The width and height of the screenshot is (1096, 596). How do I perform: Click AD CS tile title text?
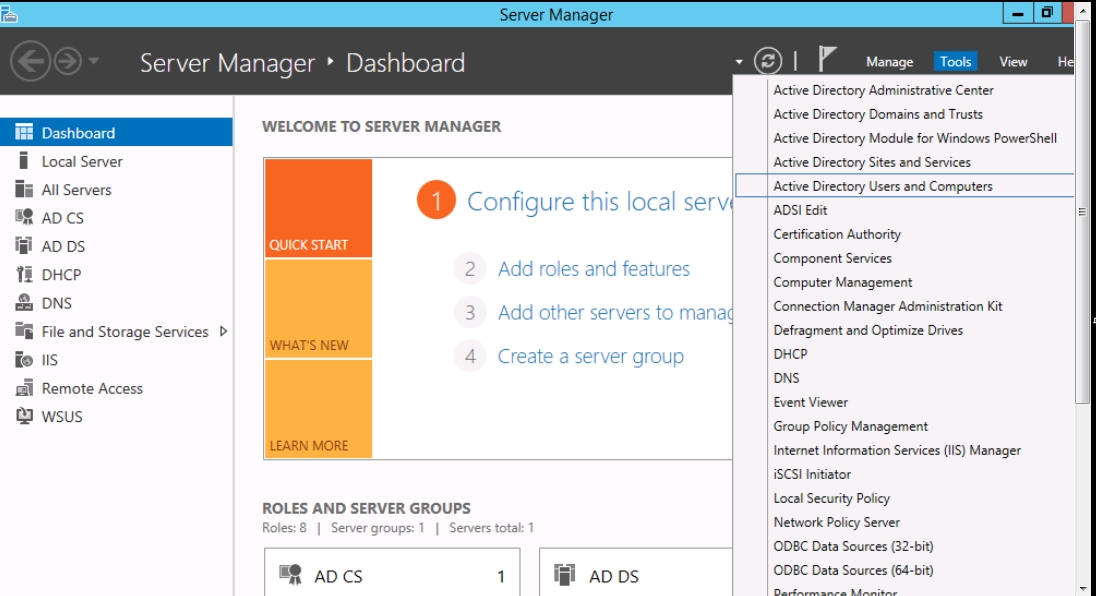[338, 576]
